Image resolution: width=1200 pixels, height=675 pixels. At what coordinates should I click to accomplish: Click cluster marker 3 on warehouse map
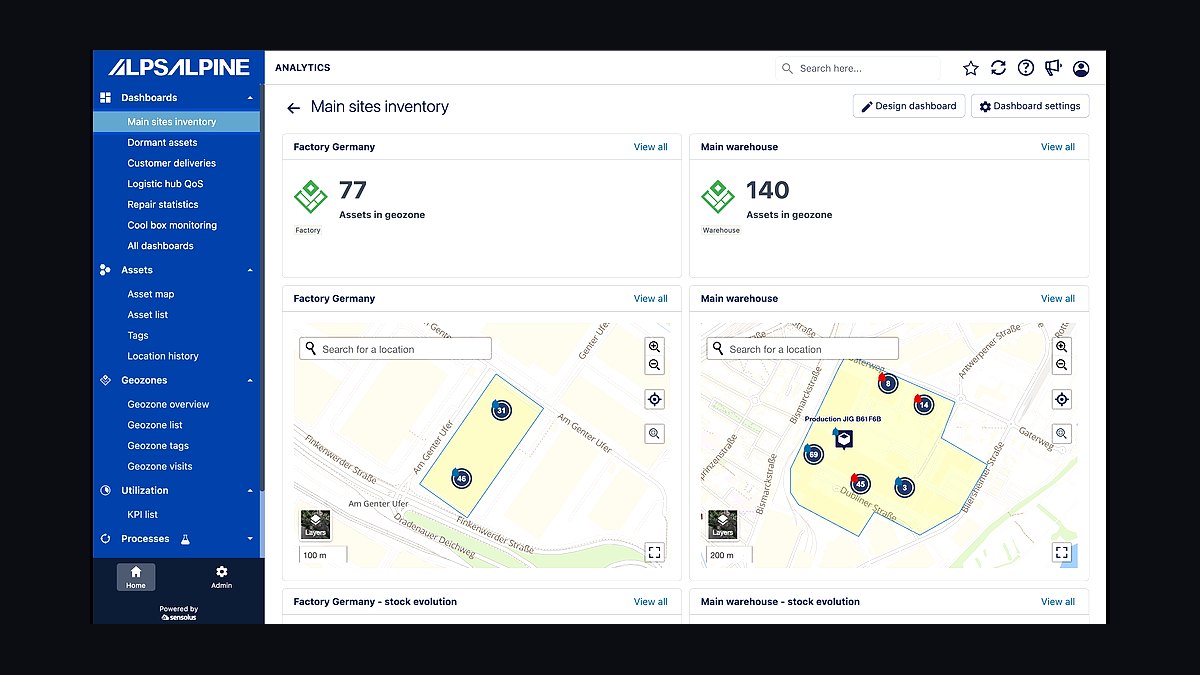point(904,487)
